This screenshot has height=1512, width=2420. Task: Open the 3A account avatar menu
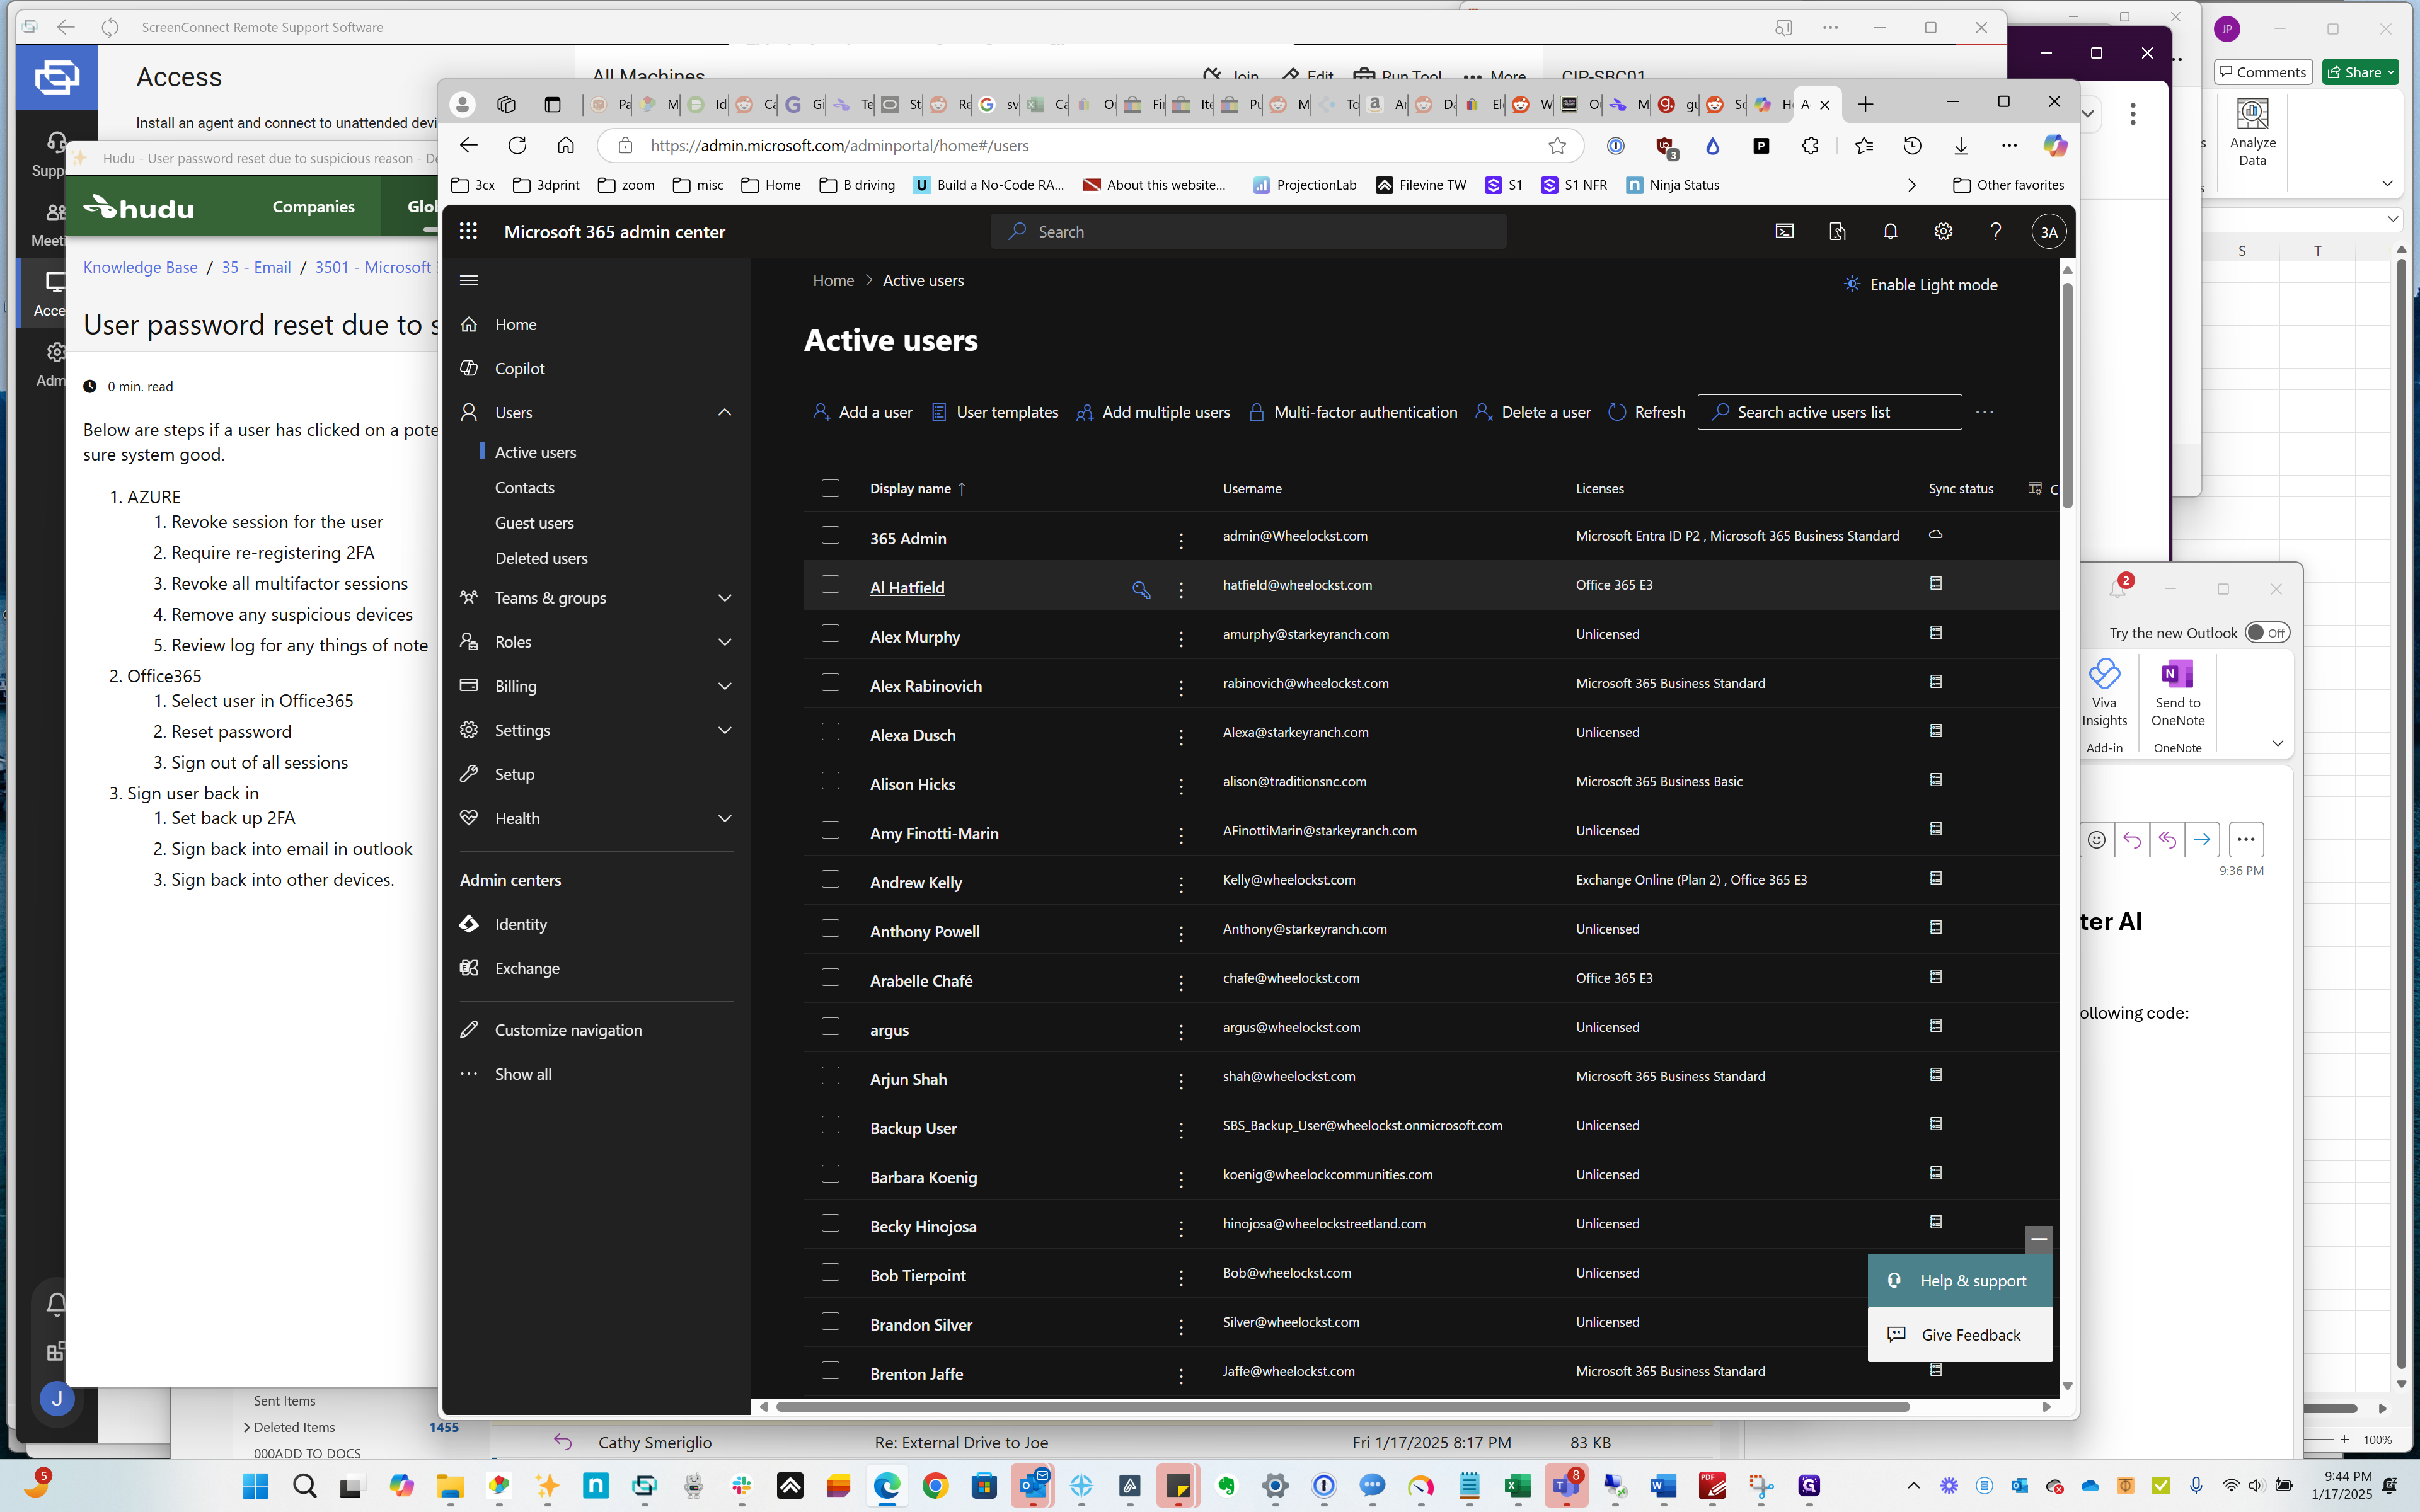click(x=2049, y=232)
